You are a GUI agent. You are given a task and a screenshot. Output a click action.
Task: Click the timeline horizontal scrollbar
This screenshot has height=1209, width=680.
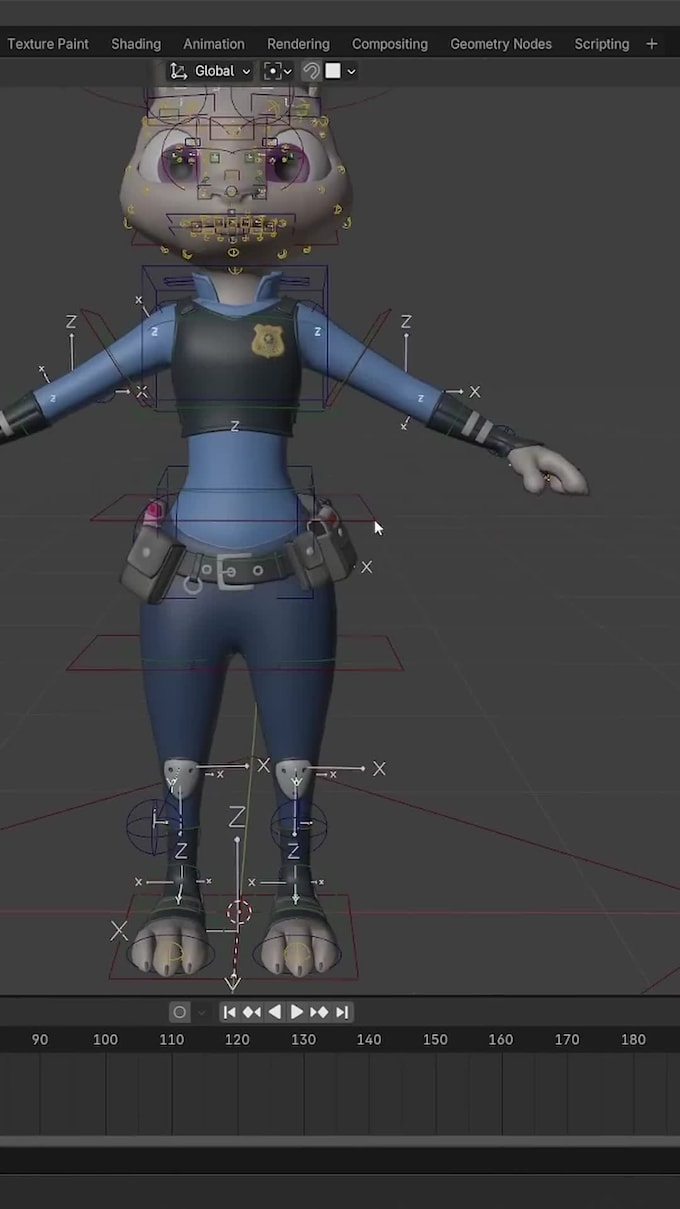pyautogui.click(x=340, y=1141)
